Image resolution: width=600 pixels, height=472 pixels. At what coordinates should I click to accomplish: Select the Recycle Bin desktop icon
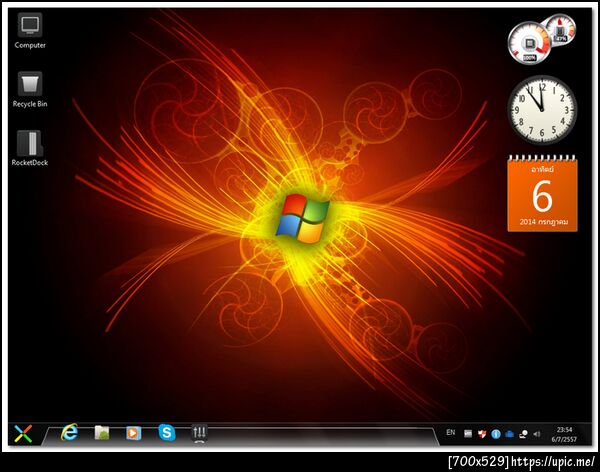point(30,89)
